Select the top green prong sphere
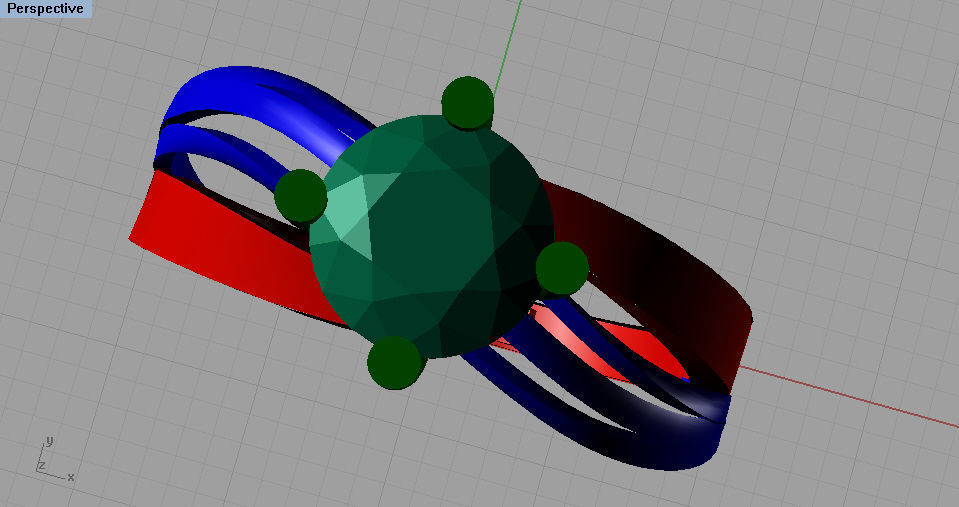This screenshot has width=959, height=507. click(x=467, y=103)
